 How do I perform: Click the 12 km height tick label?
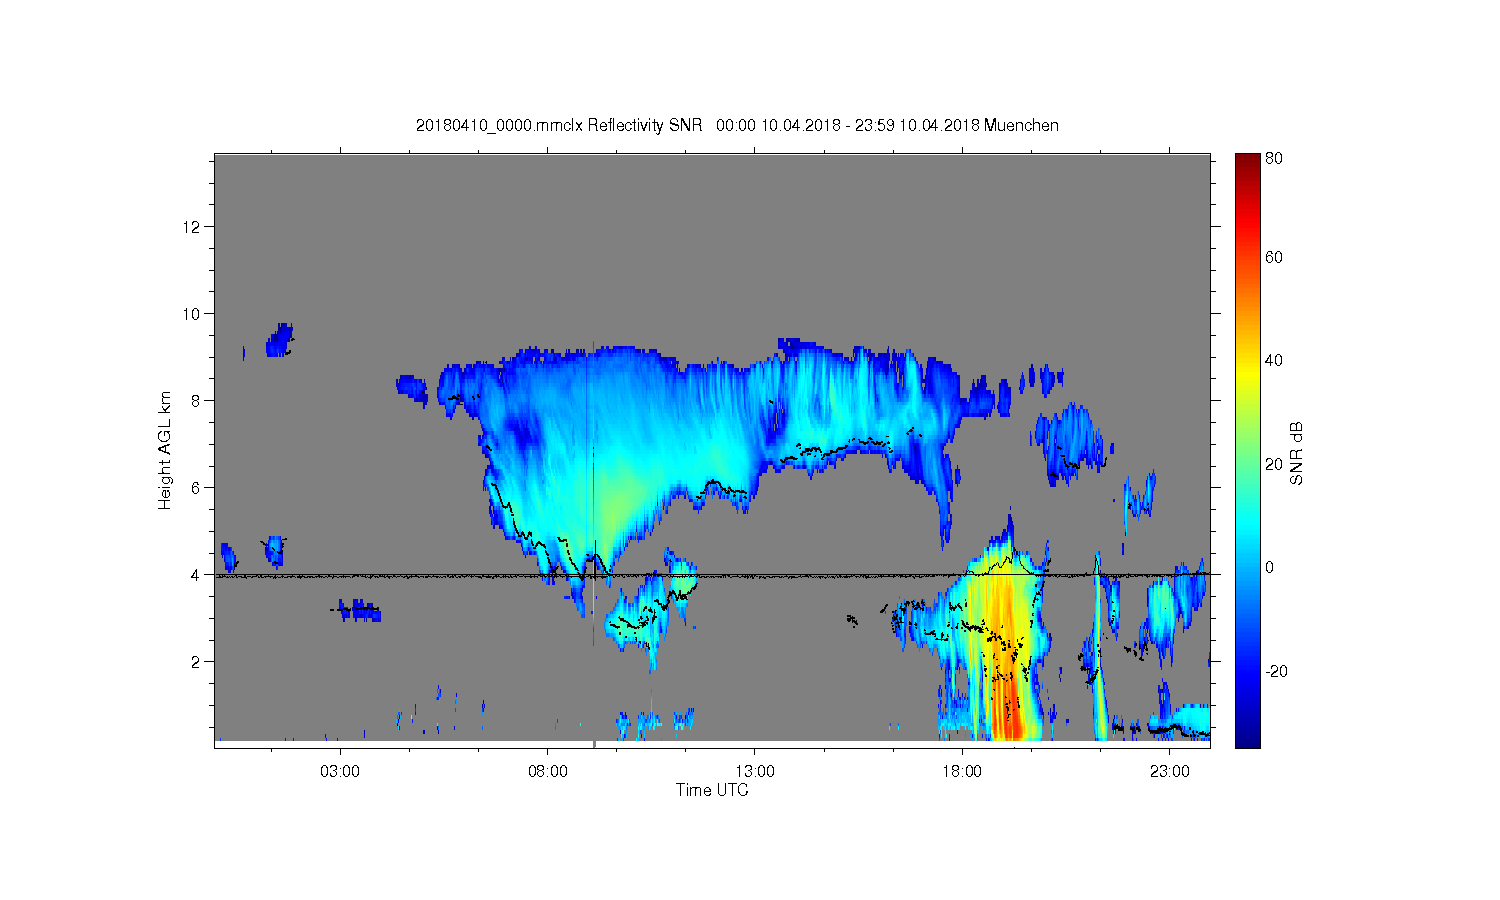(191, 227)
